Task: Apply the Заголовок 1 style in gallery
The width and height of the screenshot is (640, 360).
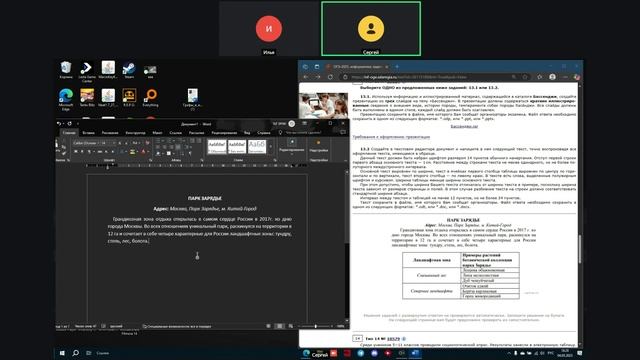Action: (257, 147)
